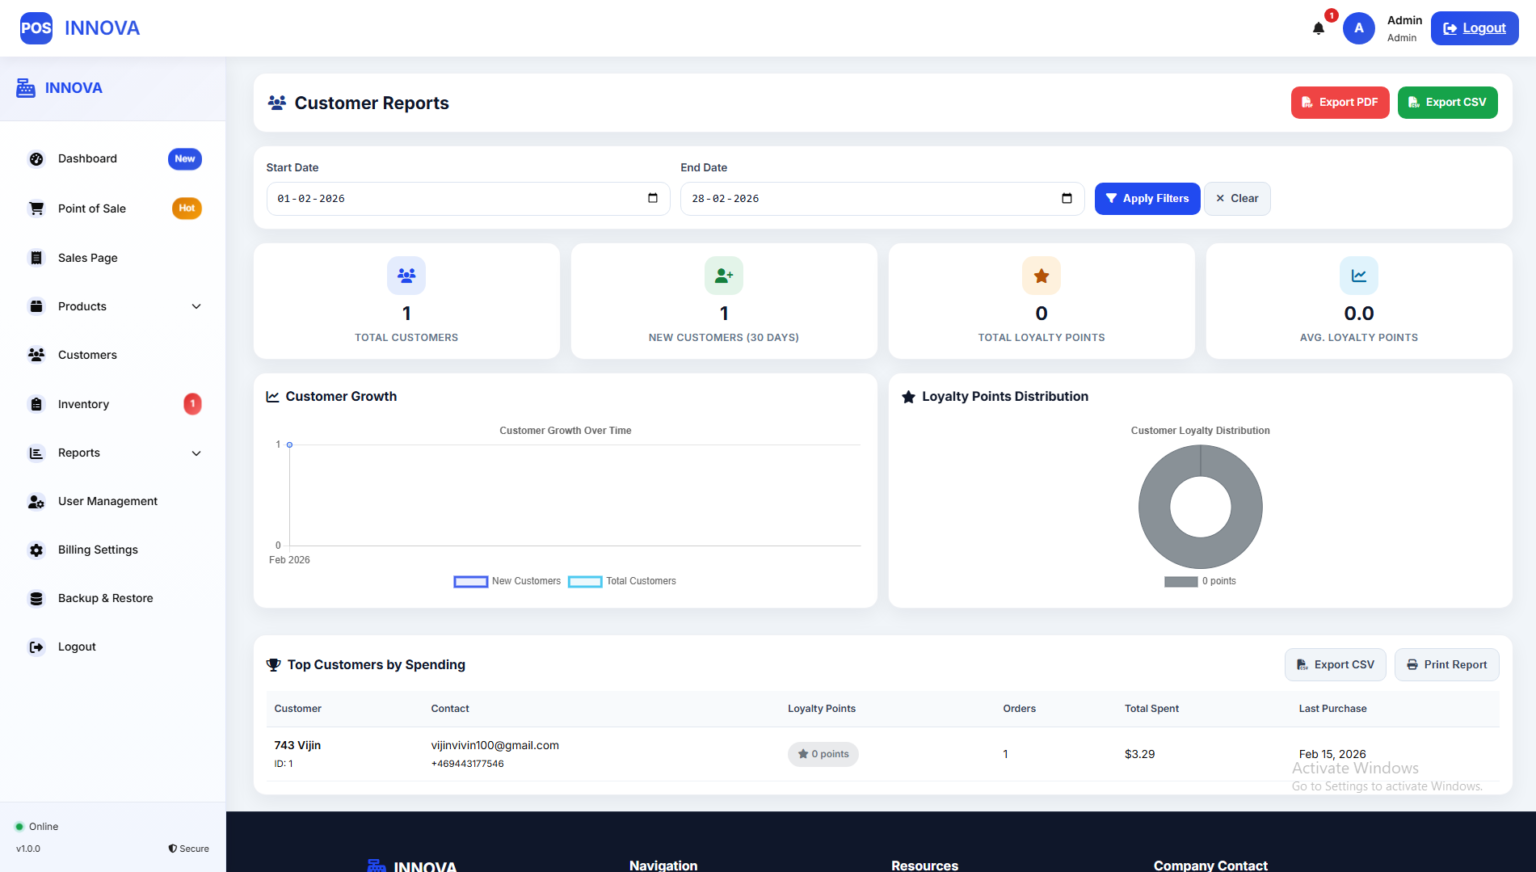Screen dimensions: 1536x872
Task: Expand the Products submenu chevron
Action: (x=196, y=307)
